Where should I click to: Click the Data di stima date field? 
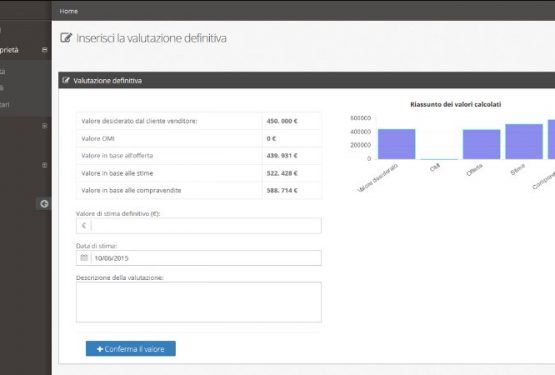coord(206,258)
